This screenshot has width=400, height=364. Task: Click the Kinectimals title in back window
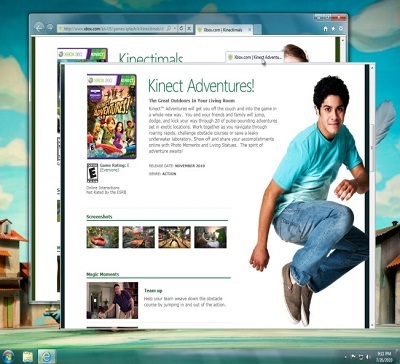point(151,58)
